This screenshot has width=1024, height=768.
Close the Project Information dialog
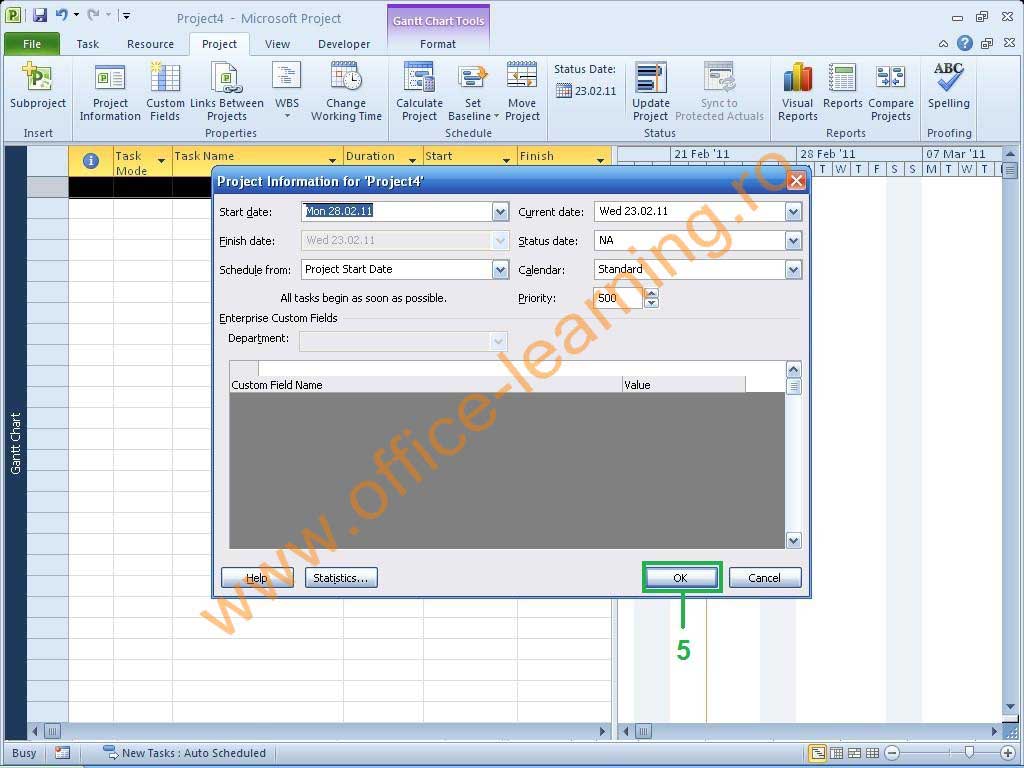point(795,181)
